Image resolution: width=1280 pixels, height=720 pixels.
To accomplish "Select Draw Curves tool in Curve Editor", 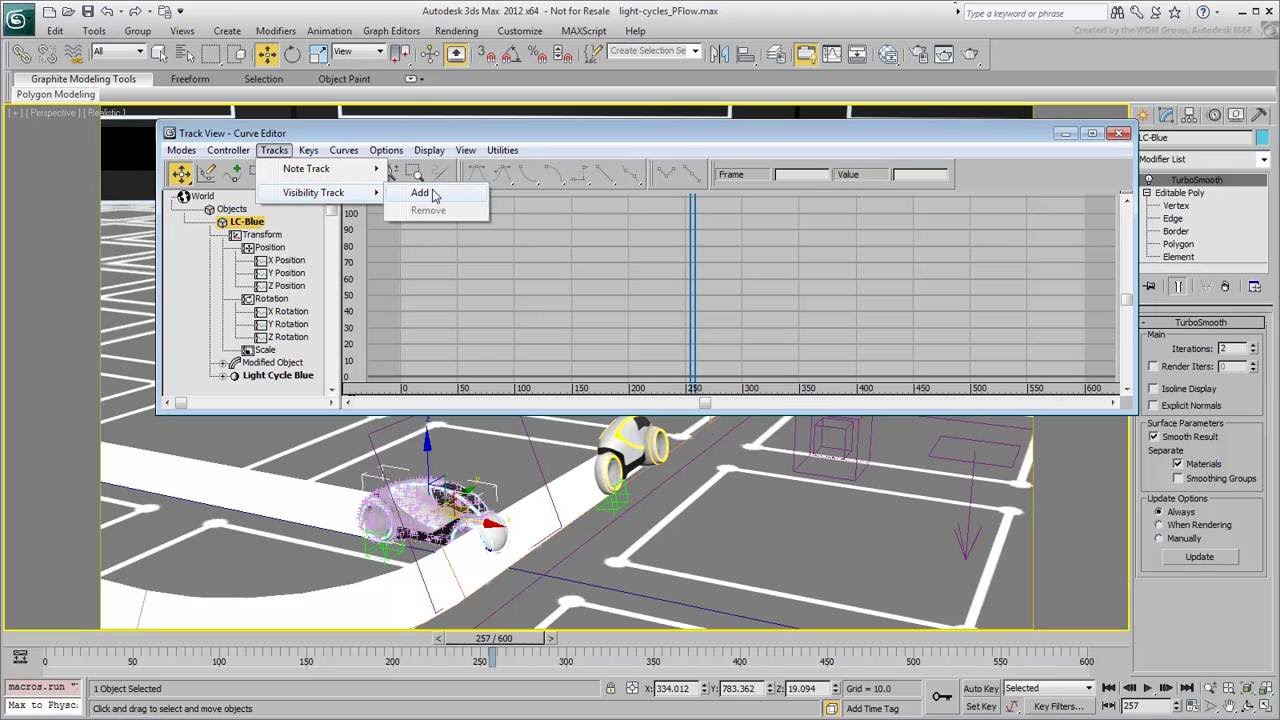I will [208, 174].
